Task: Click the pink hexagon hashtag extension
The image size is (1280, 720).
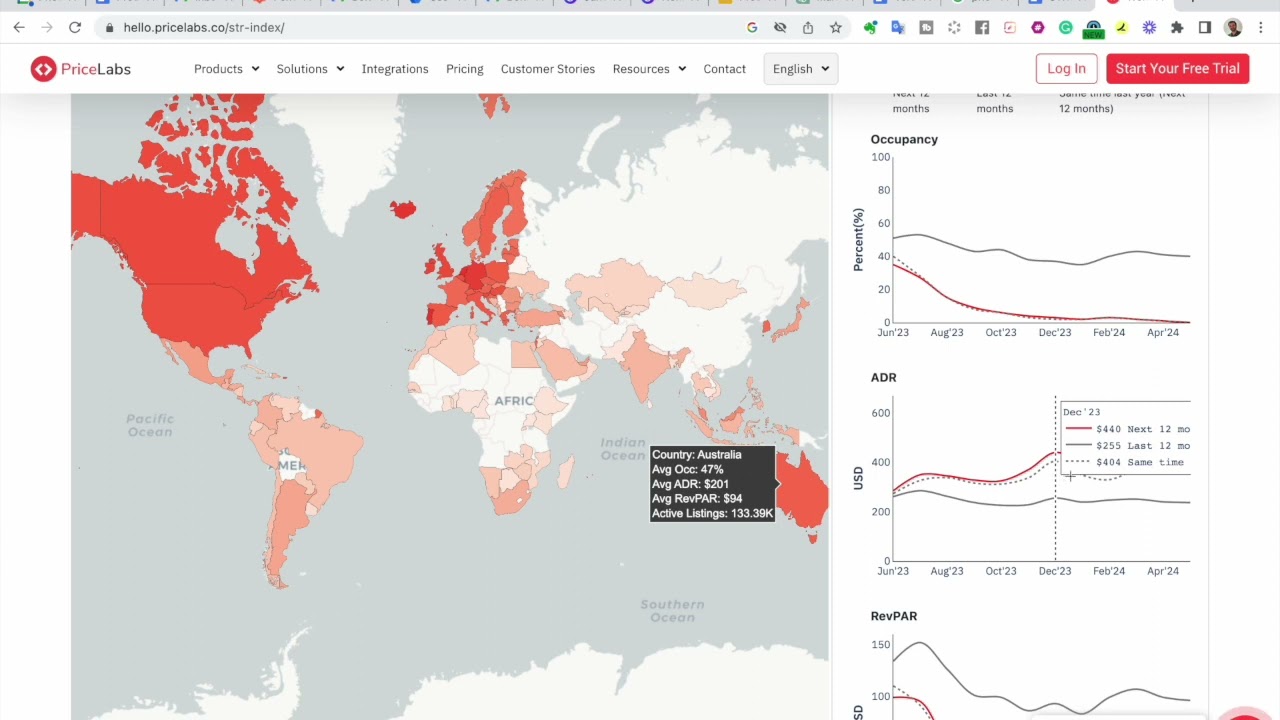Action: pos(1038,27)
